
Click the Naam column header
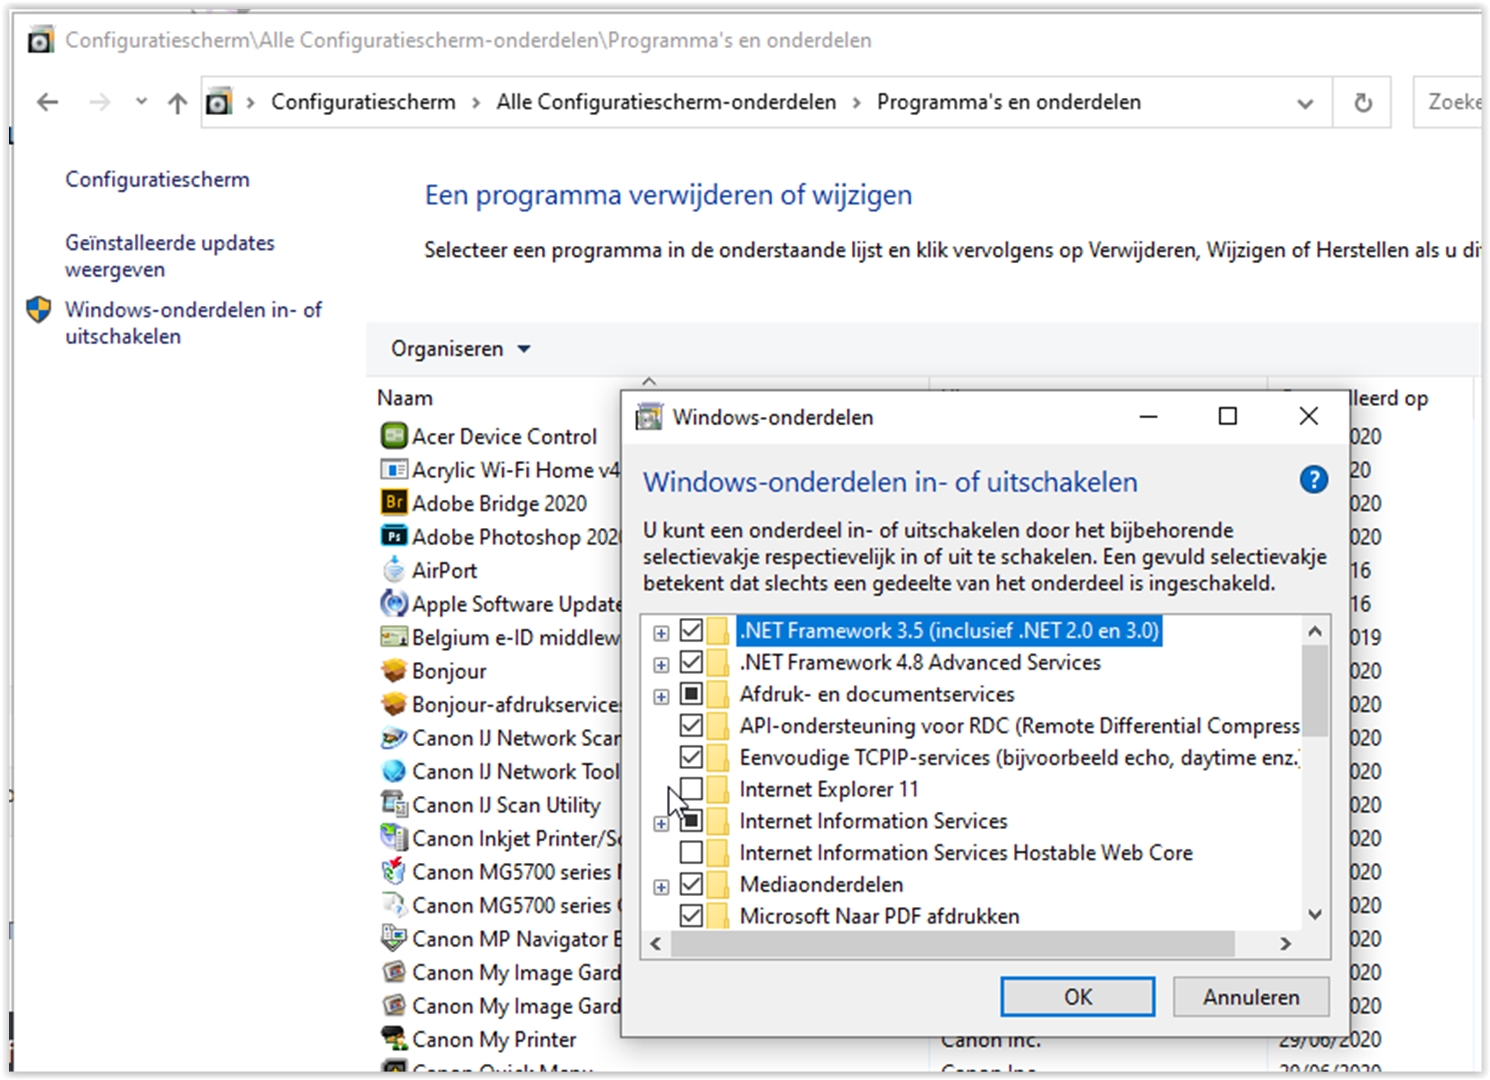click(x=405, y=398)
